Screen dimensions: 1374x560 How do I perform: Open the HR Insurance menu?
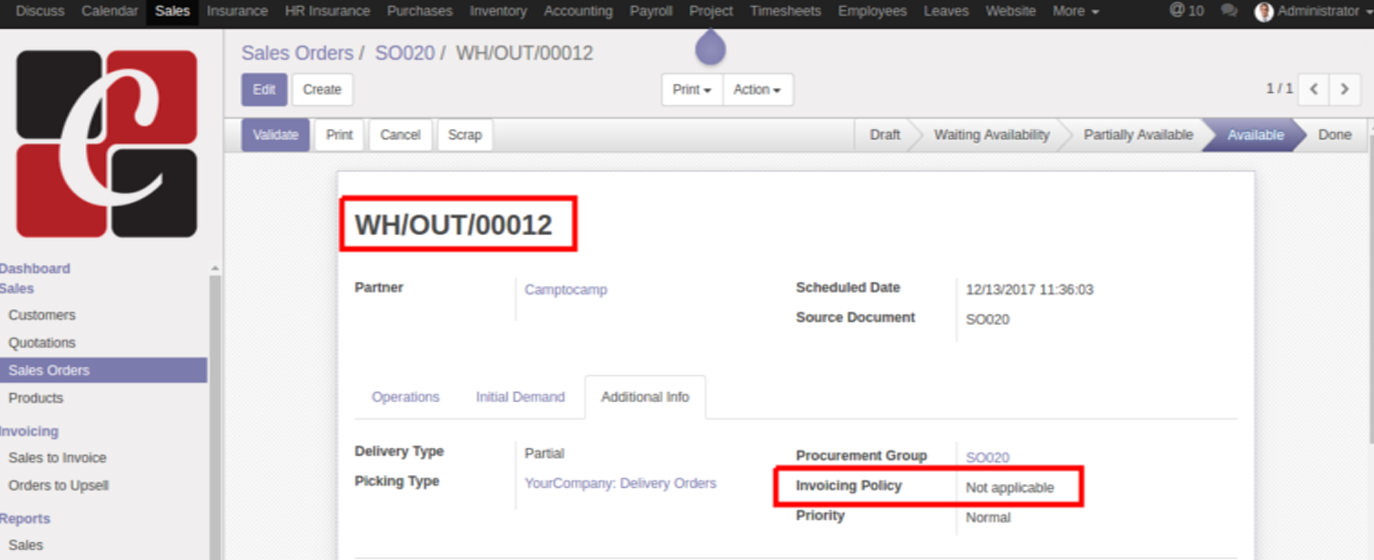point(327,11)
